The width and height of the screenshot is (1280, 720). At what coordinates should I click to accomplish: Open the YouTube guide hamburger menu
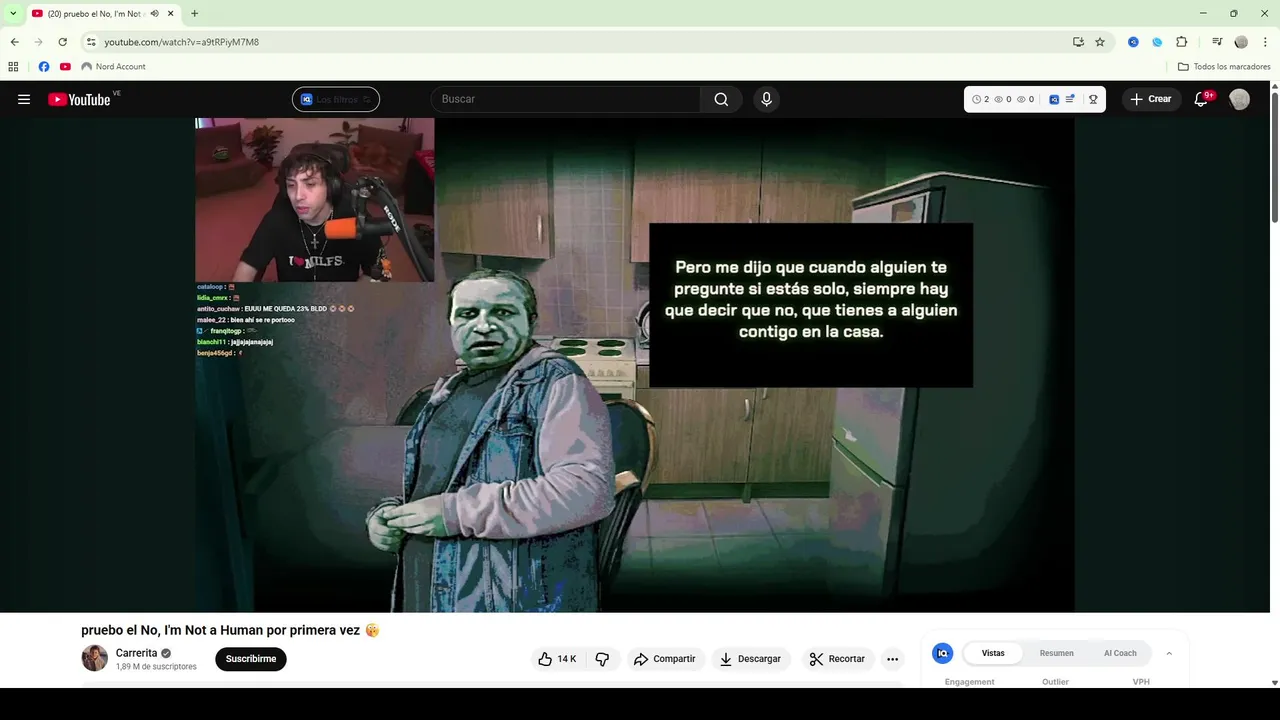pyautogui.click(x=24, y=99)
